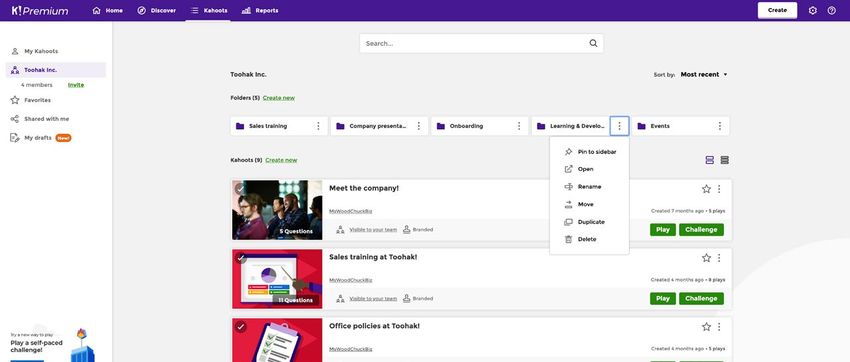Open the Meet the company! title

pos(364,188)
